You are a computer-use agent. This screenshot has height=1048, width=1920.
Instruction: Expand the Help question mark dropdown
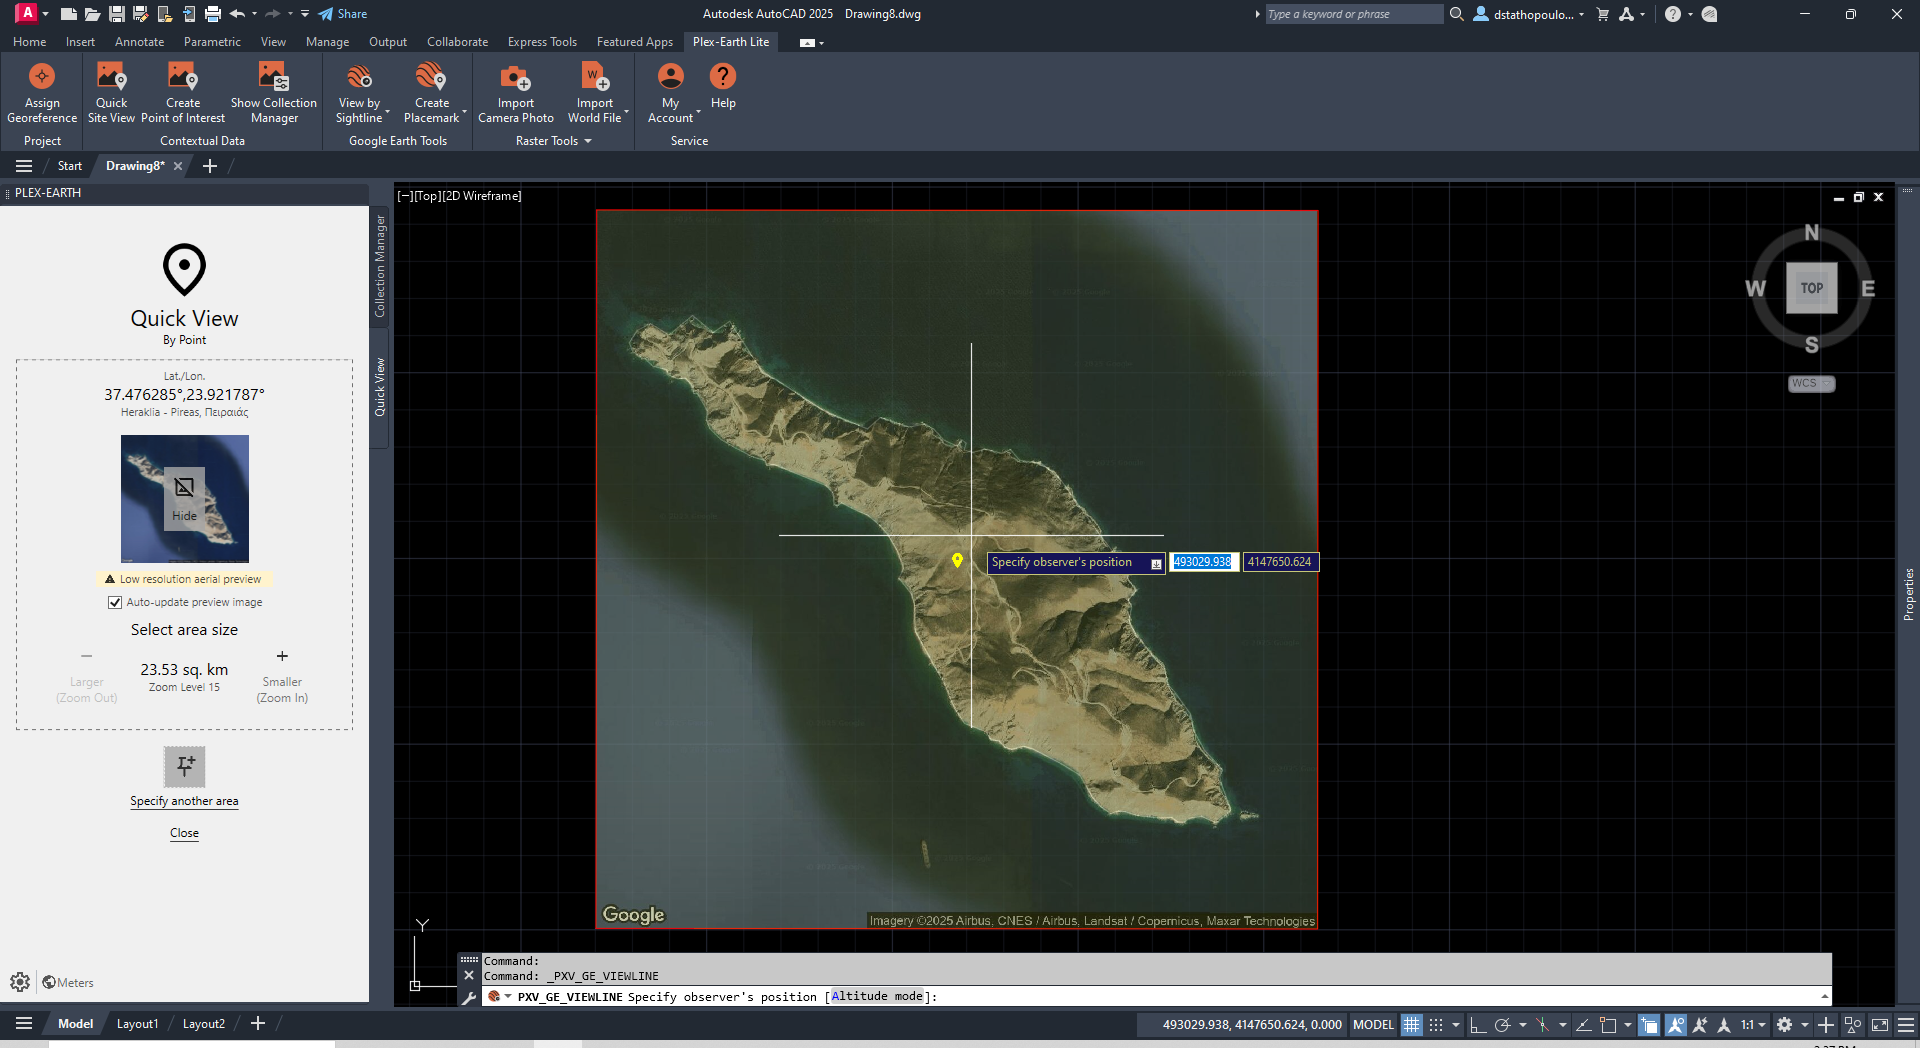click(1691, 14)
